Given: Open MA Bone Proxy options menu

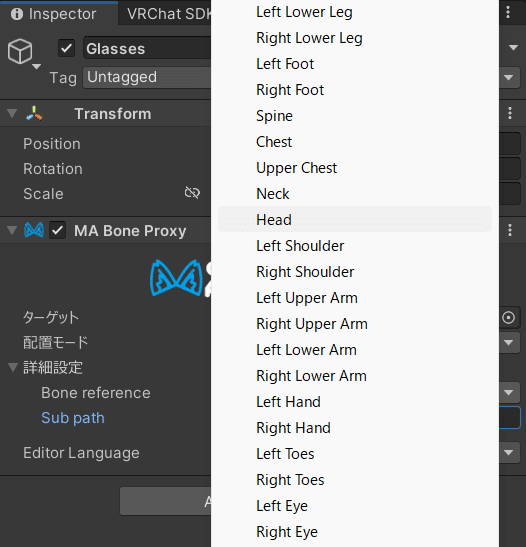Looking at the screenshot, I should pyautogui.click(x=510, y=230).
